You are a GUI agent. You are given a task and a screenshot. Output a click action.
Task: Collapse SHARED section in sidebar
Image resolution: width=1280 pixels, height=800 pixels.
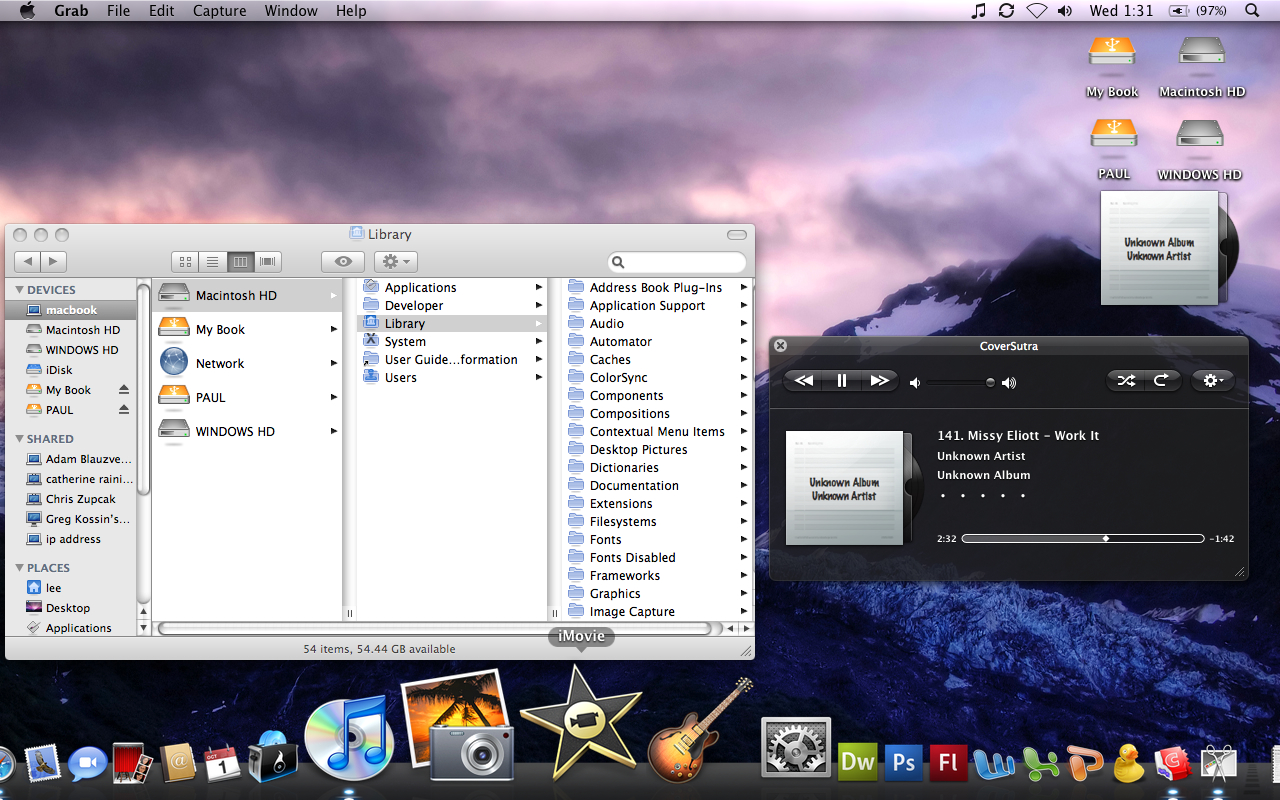tap(19, 439)
